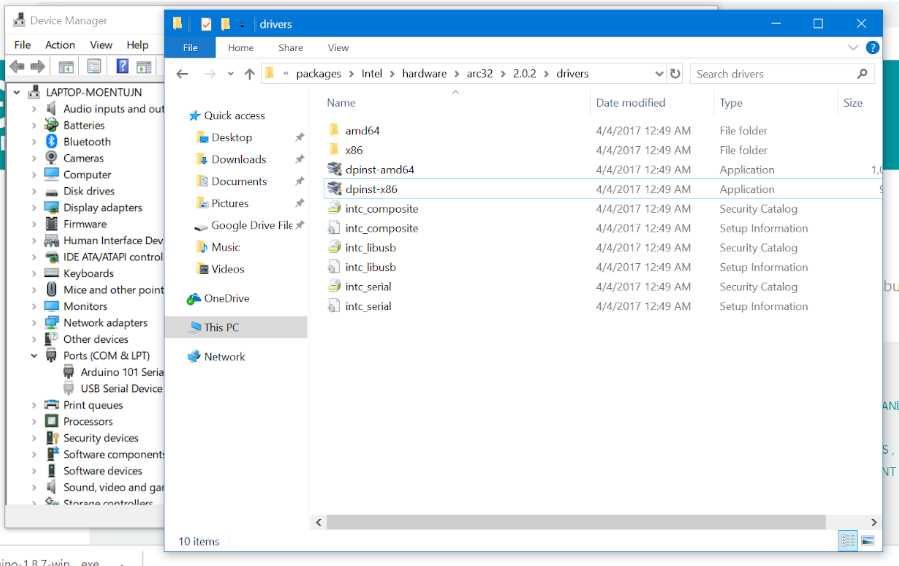Click in the Search drivers field
This screenshot has height=566, width=899.
[x=770, y=74]
